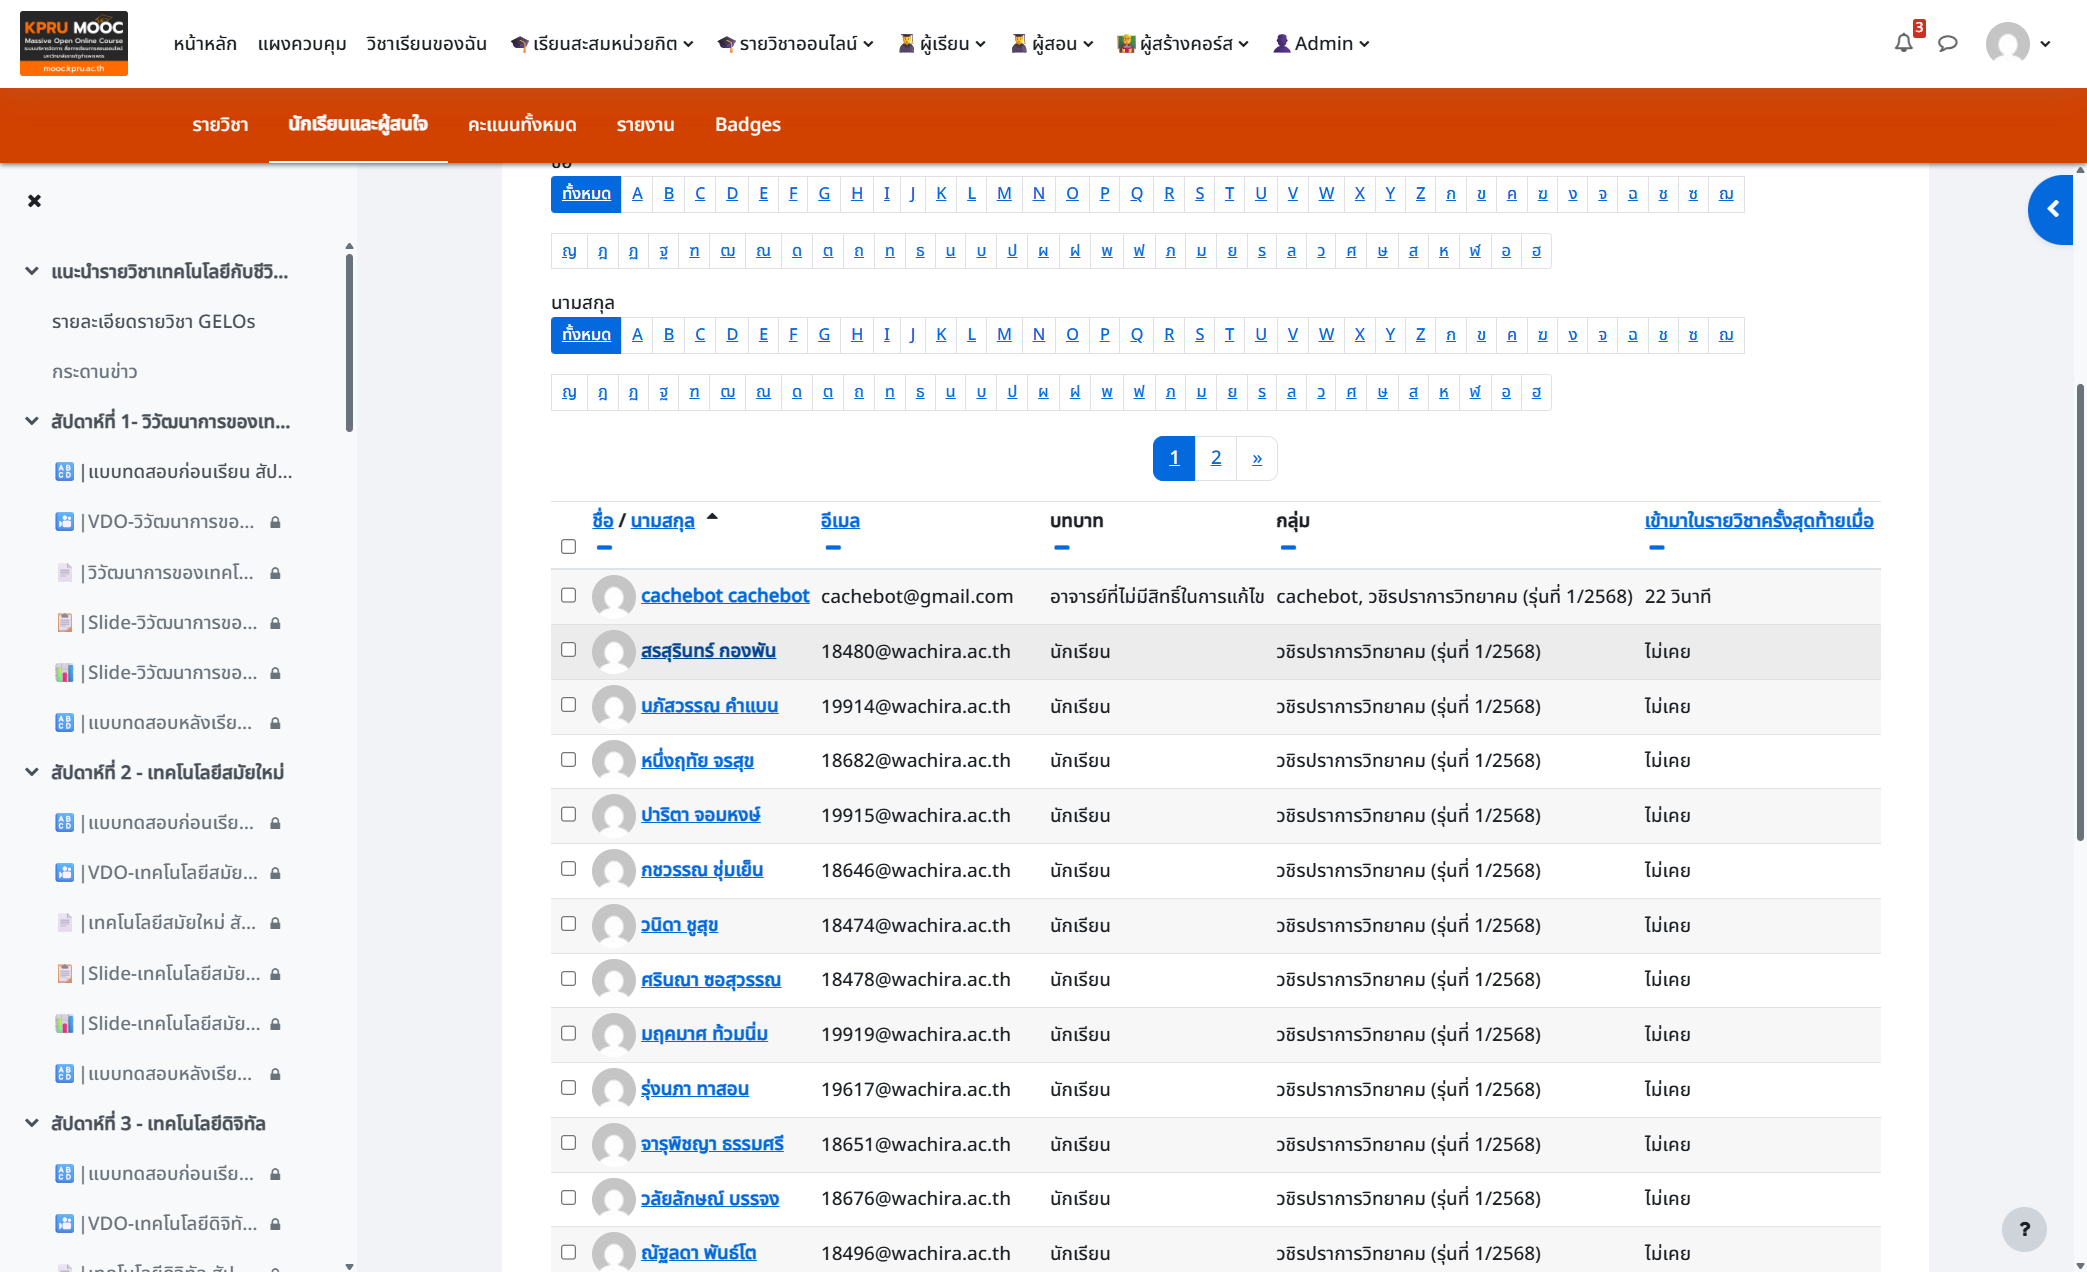The image size is (2087, 1272).
Task: Click the graduation cap รายวิชาออนไลน์ icon
Action: click(726, 43)
